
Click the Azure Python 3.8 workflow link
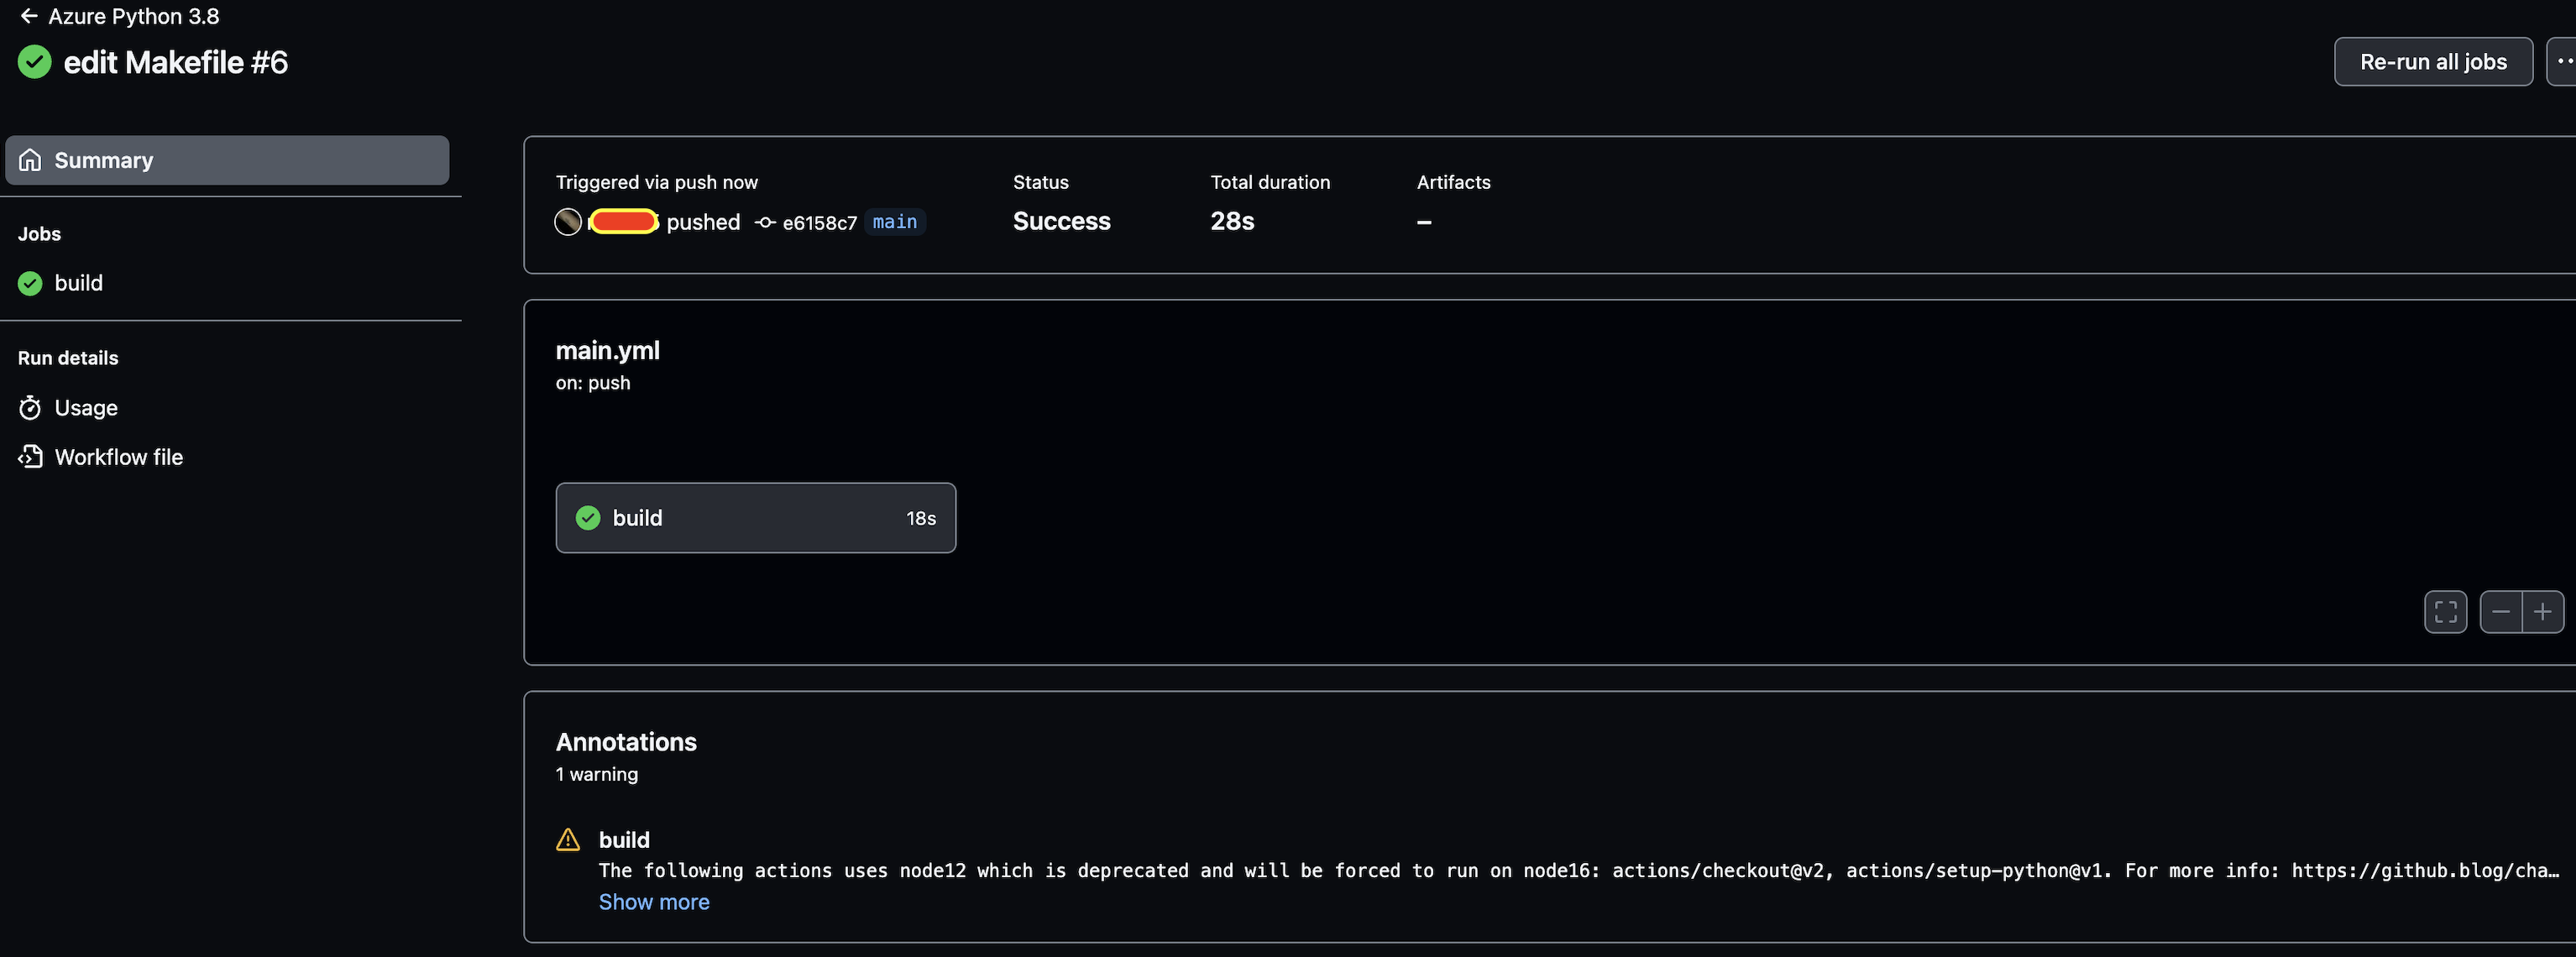click(134, 16)
